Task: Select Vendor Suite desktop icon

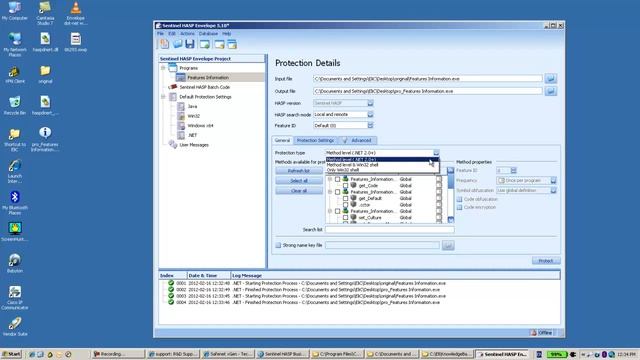Action: pos(15,327)
